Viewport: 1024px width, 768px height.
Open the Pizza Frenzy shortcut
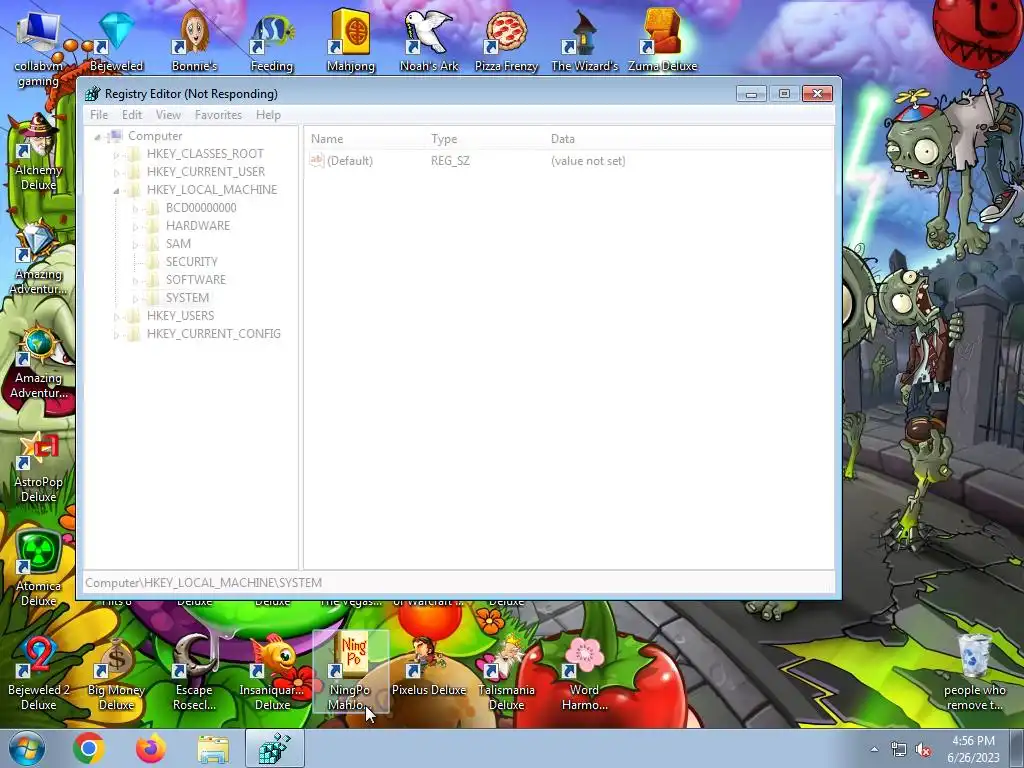506,39
